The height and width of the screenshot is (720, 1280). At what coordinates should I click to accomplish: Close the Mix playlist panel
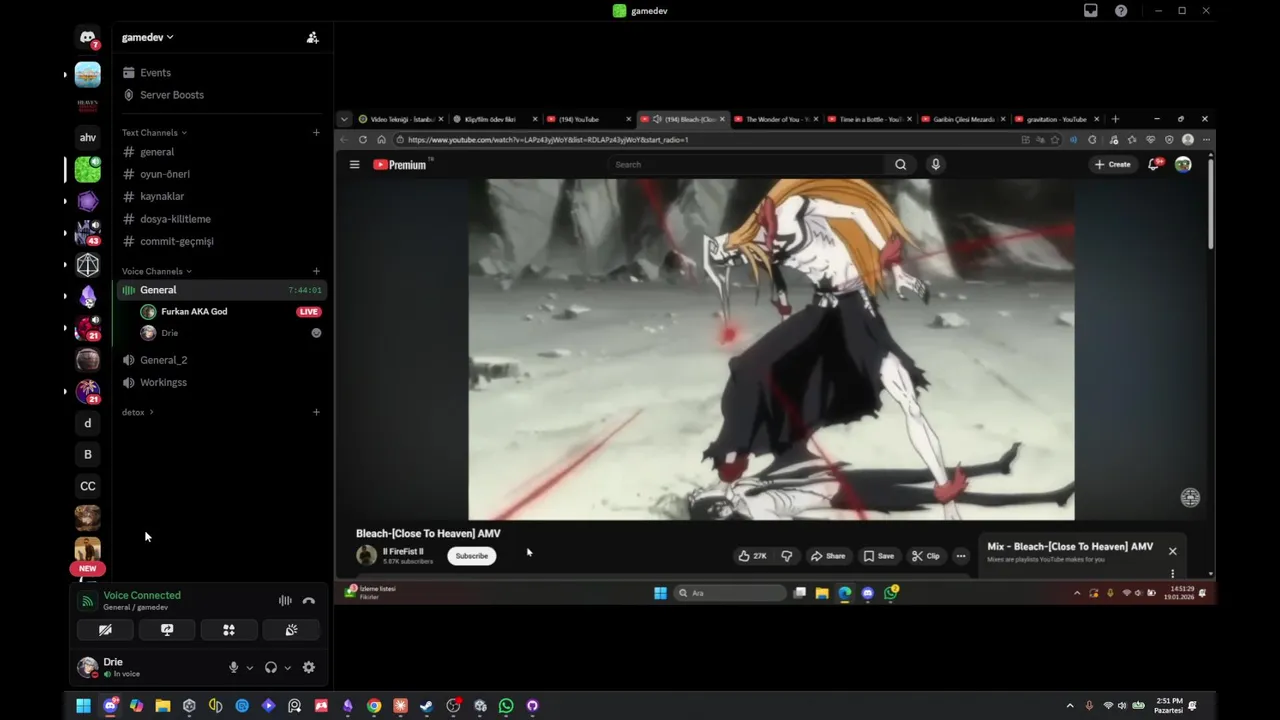[x=1173, y=551]
